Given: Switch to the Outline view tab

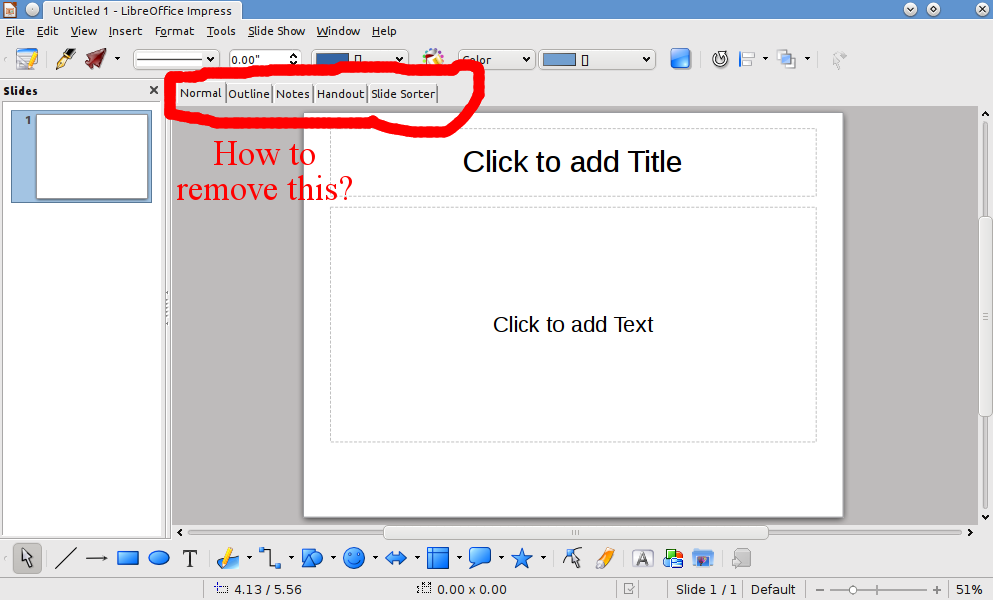Looking at the screenshot, I should coord(249,94).
